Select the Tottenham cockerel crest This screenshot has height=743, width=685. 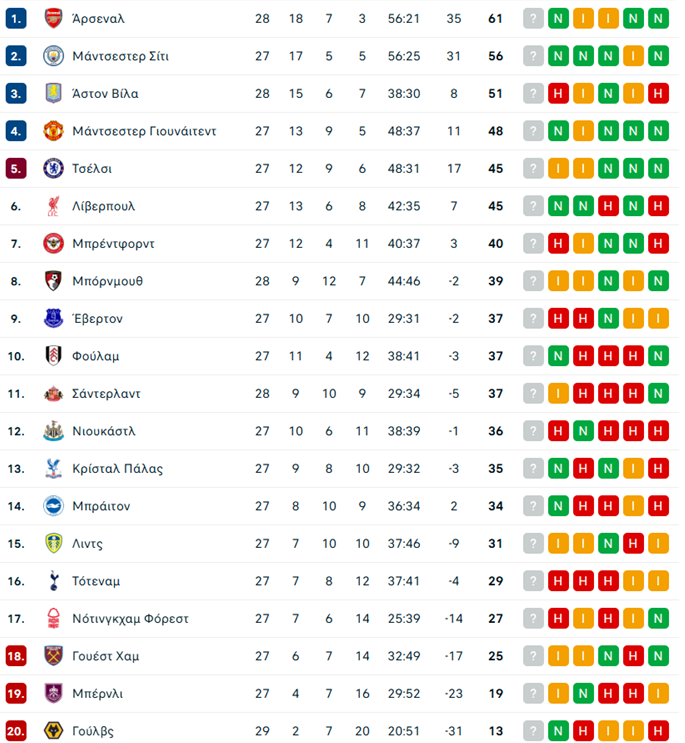point(53,581)
